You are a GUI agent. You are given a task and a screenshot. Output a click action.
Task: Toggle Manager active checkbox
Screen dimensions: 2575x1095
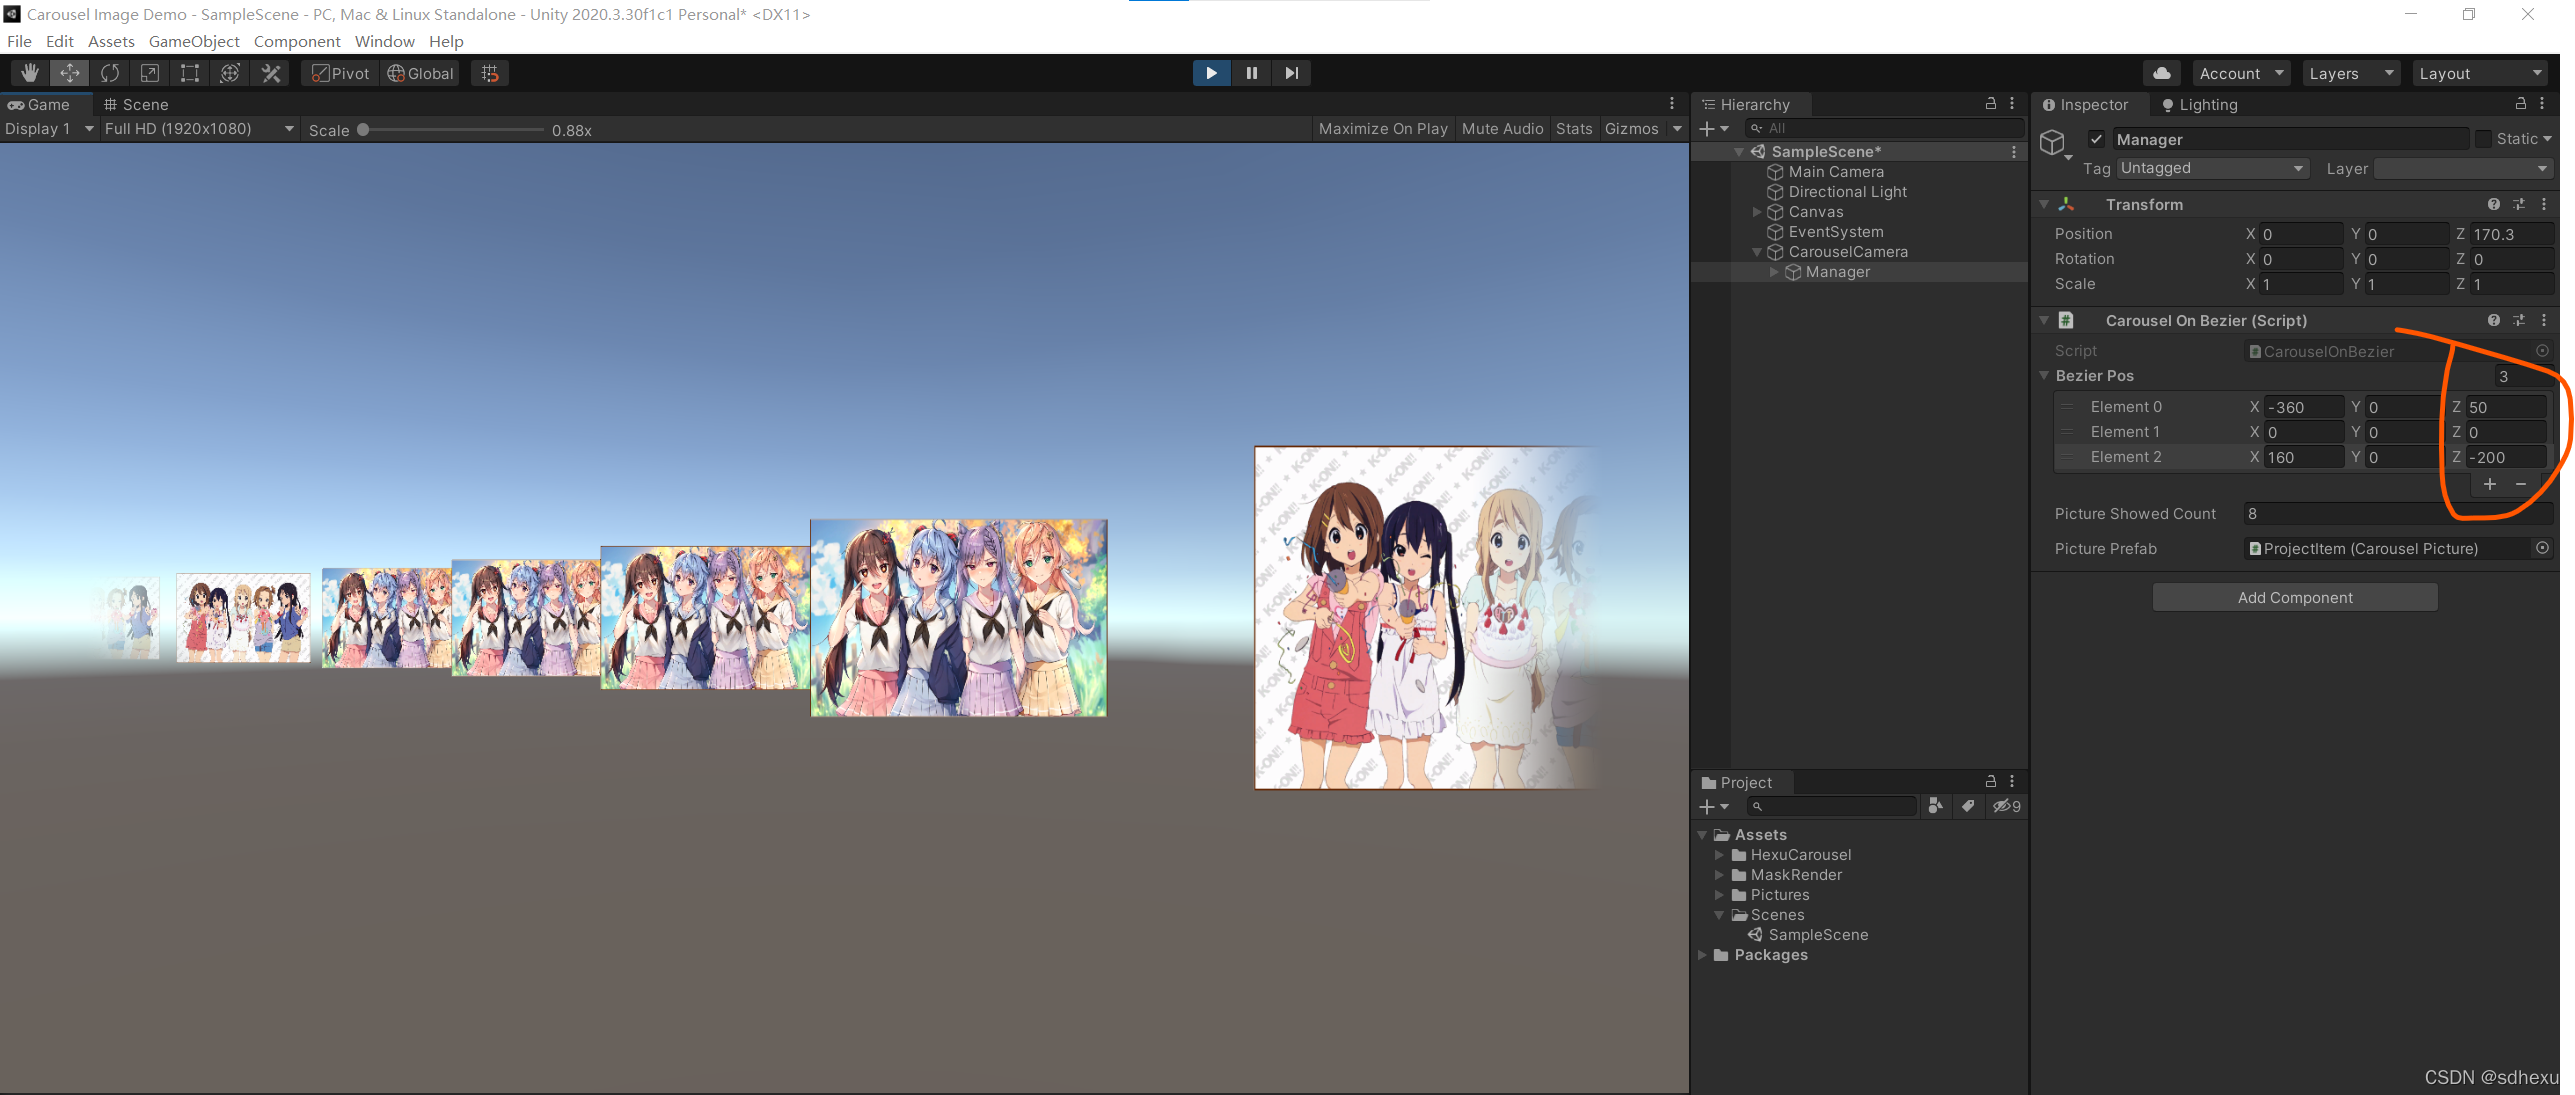(2097, 139)
